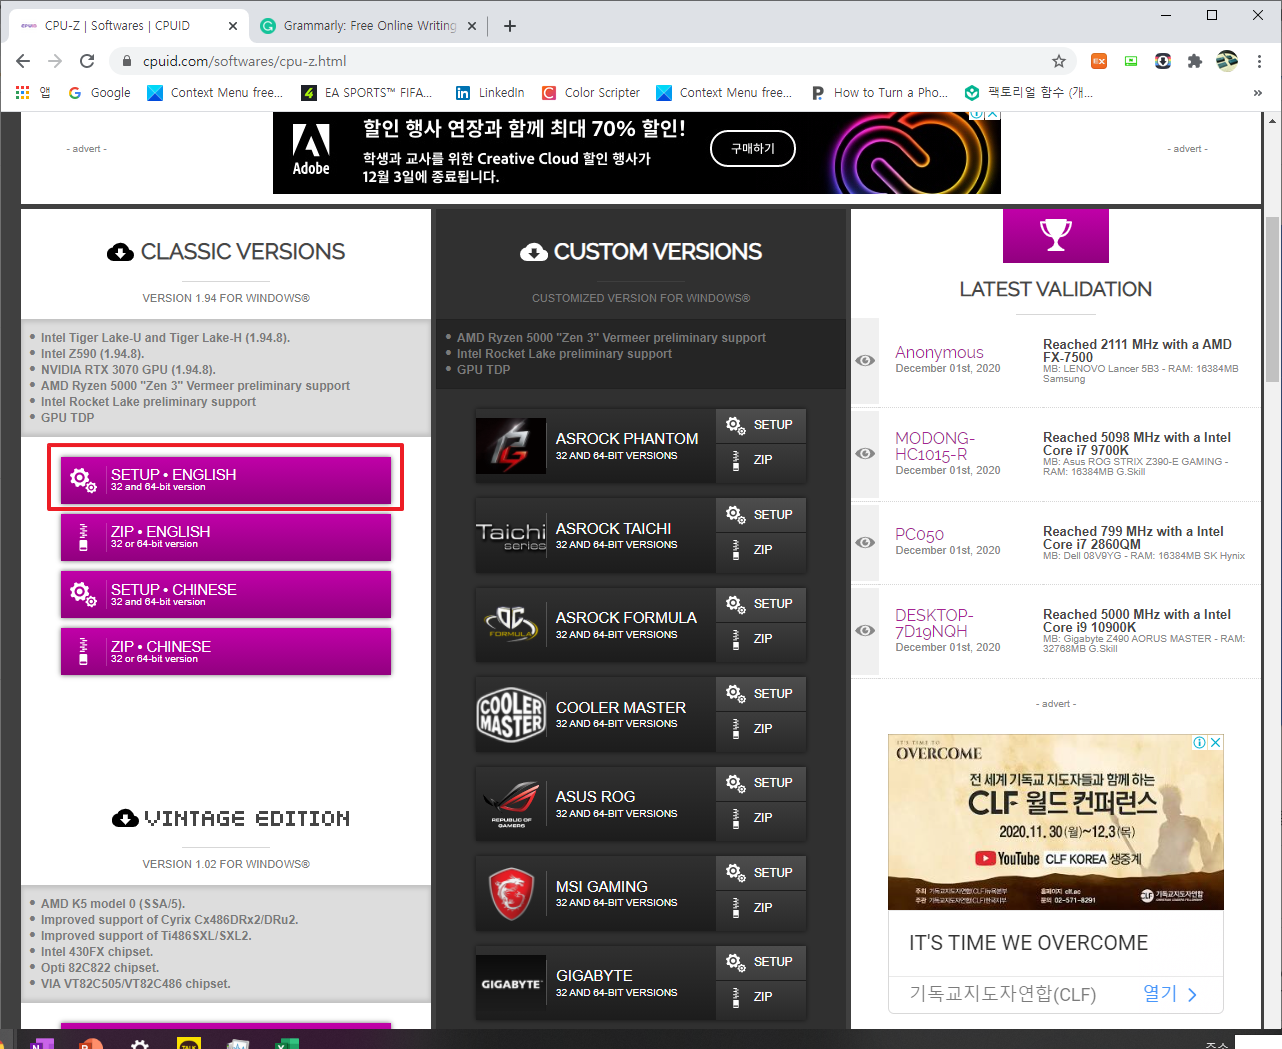The width and height of the screenshot is (1282, 1049).
Task: Download ZIP • ENGLISH classic version
Action: click(x=226, y=536)
